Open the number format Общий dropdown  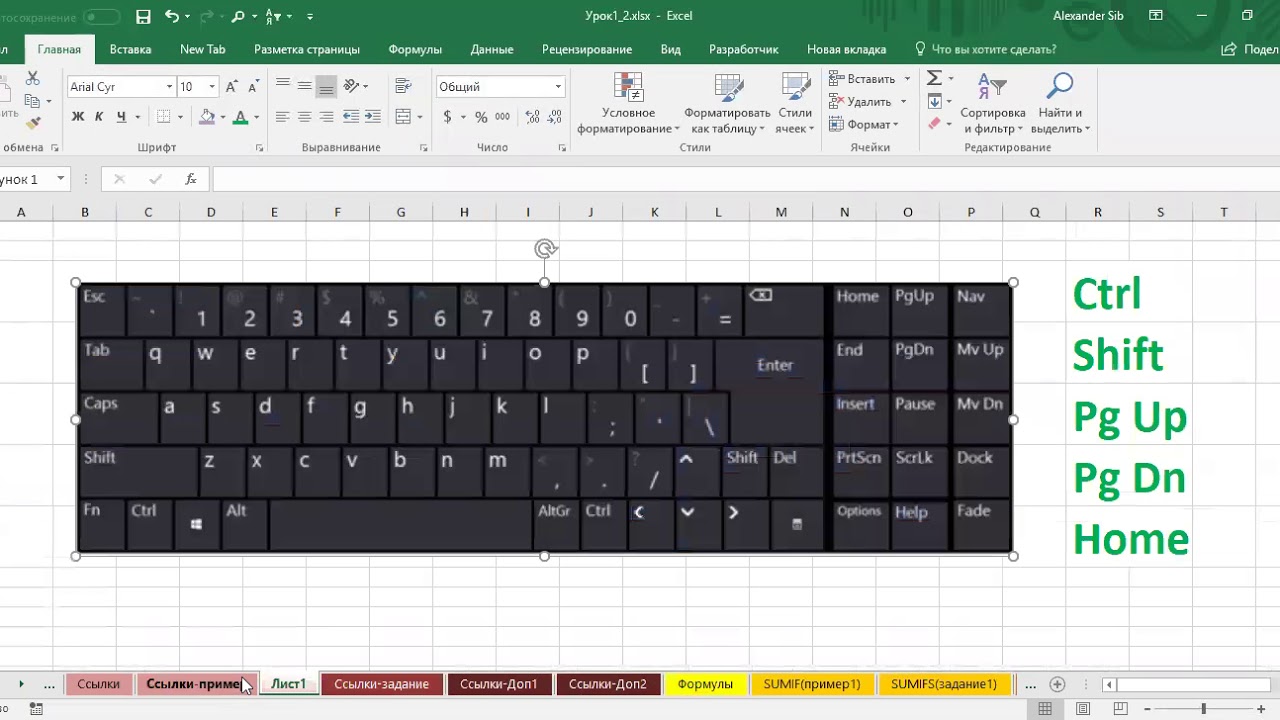pyautogui.click(x=558, y=87)
